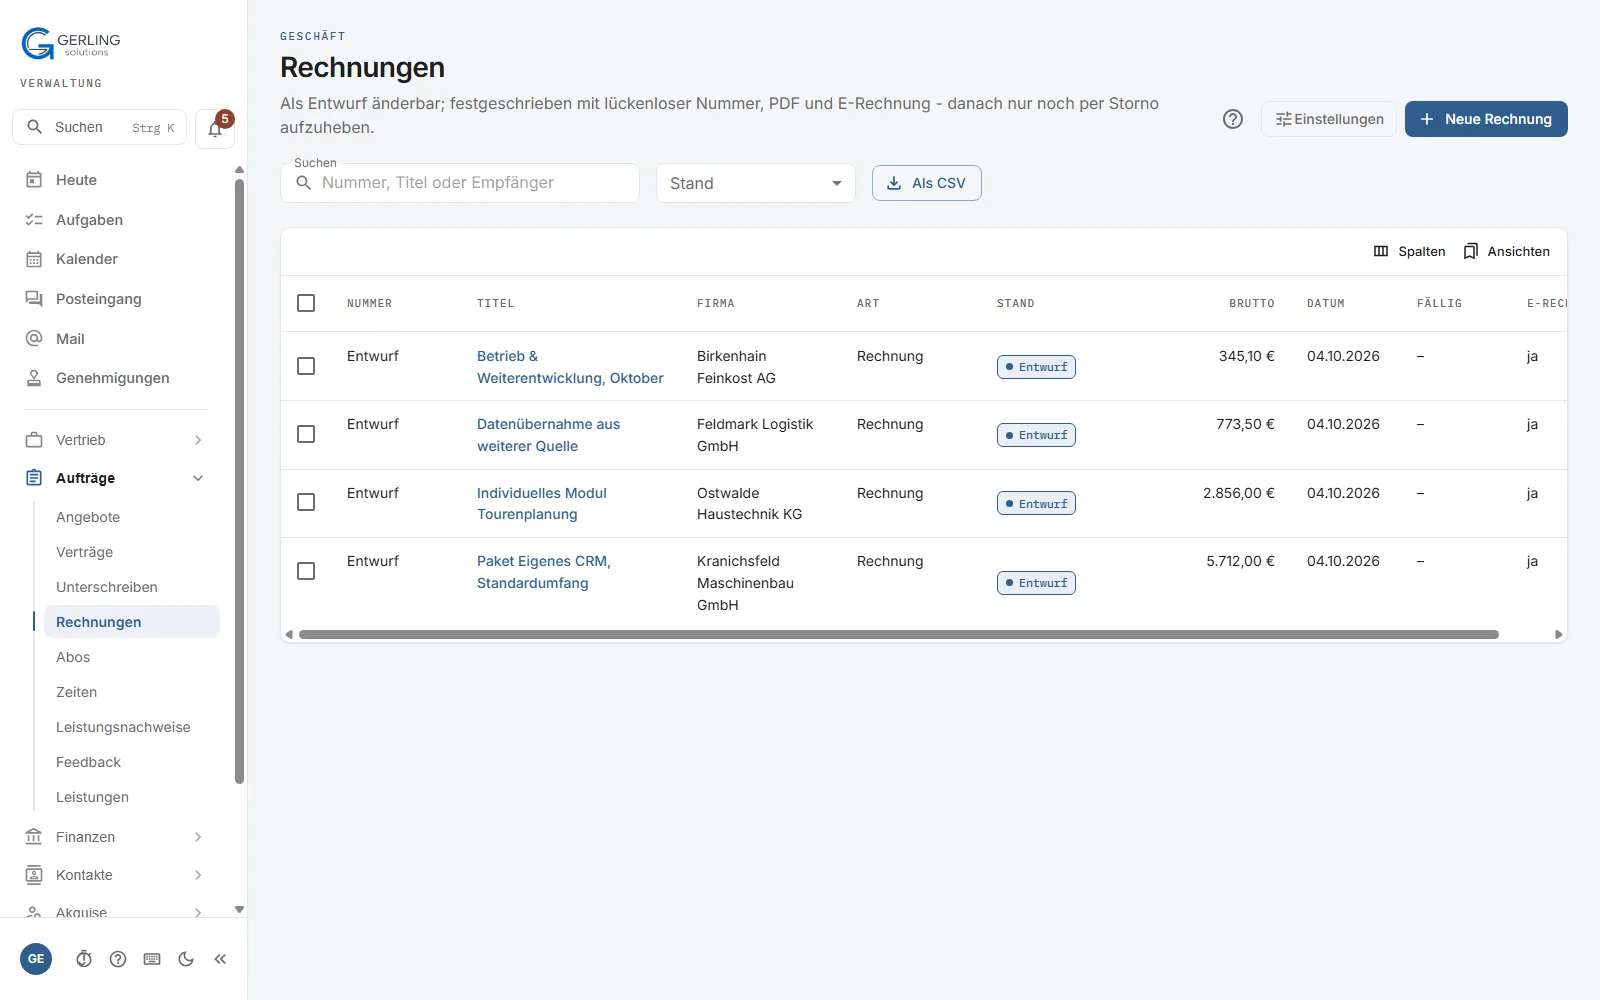
Task: Go to Kalender in sidebar
Action: (x=116, y=259)
